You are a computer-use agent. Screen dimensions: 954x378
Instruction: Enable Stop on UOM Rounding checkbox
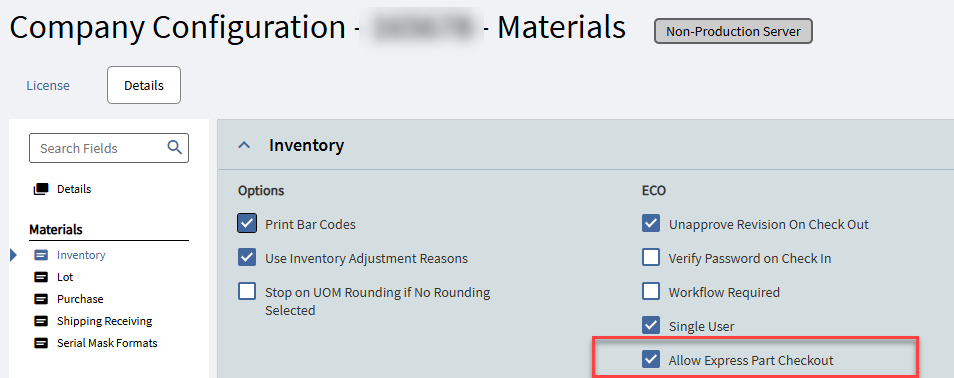(x=247, y=292)
